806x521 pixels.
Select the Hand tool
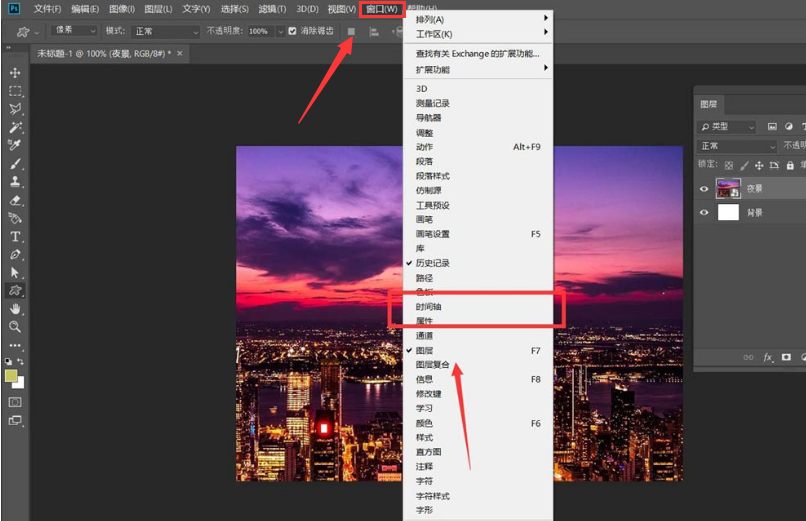point(15,309)
